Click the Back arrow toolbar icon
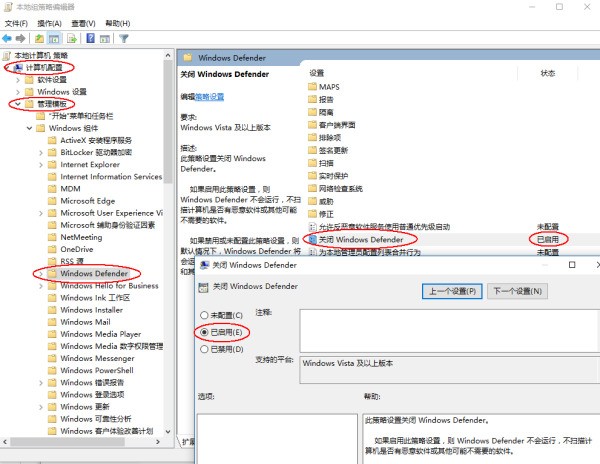The height and width of the screenshot is (464, 600). click(x=7, y=38)
